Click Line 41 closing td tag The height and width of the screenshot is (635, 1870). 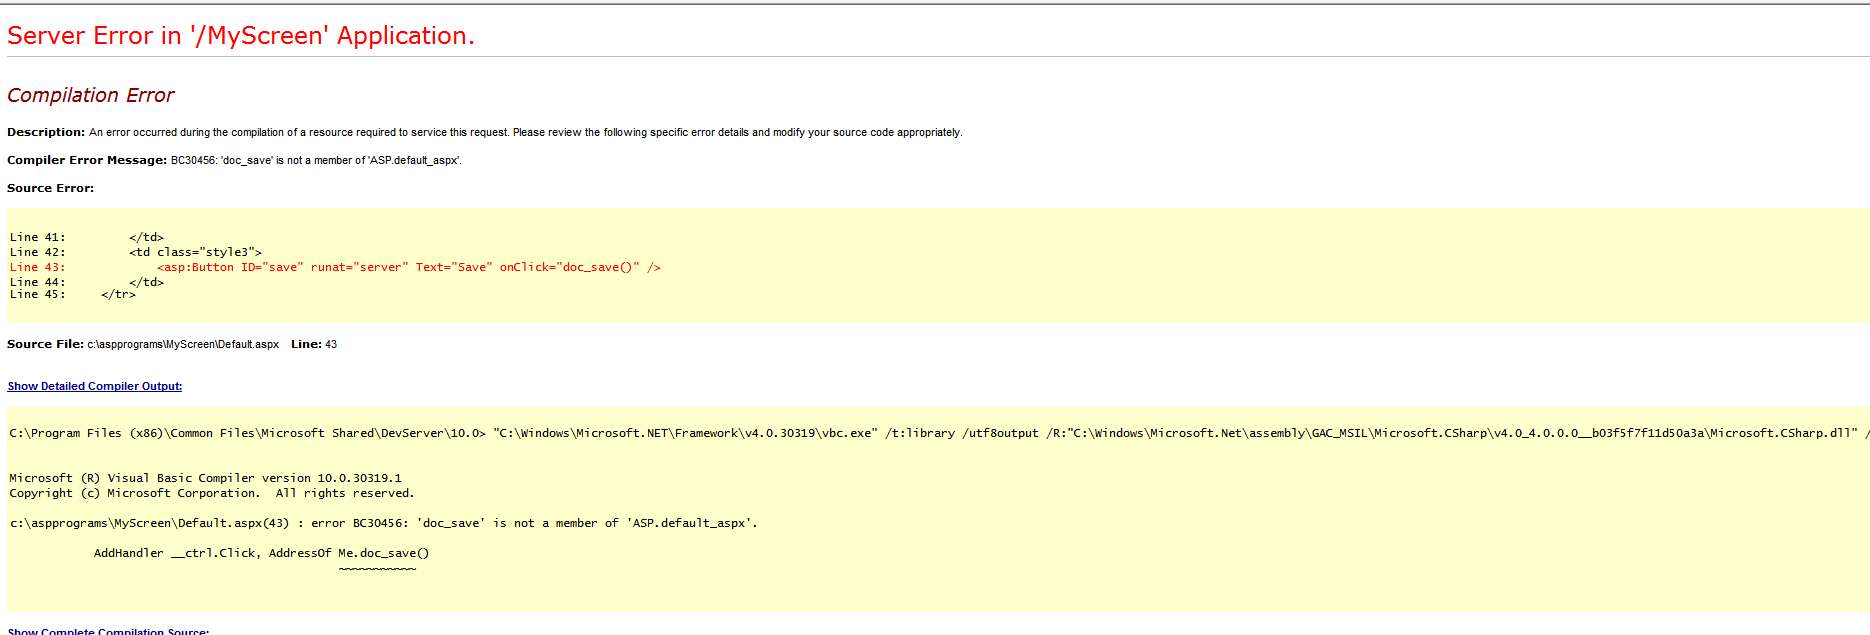point(146,237)
